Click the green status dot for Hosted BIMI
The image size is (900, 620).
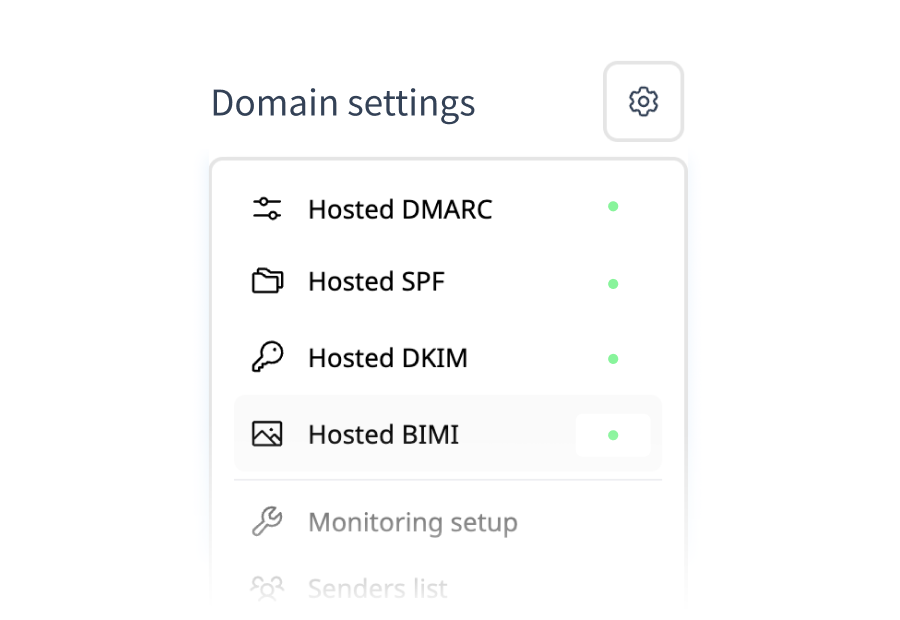click(613, 435)
